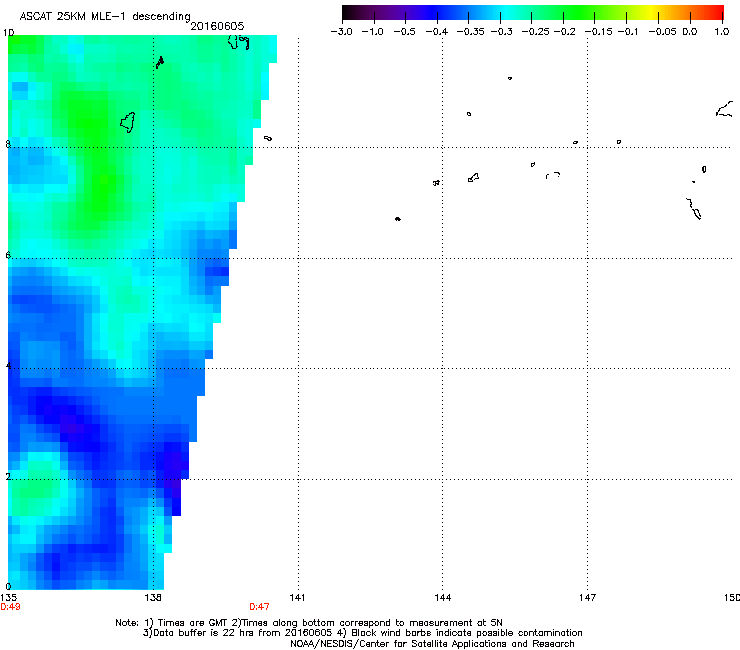740x650 pixels.
Task: Click the red end of the color scale bar
Action: pyautogui.click(x=717, y=12)
